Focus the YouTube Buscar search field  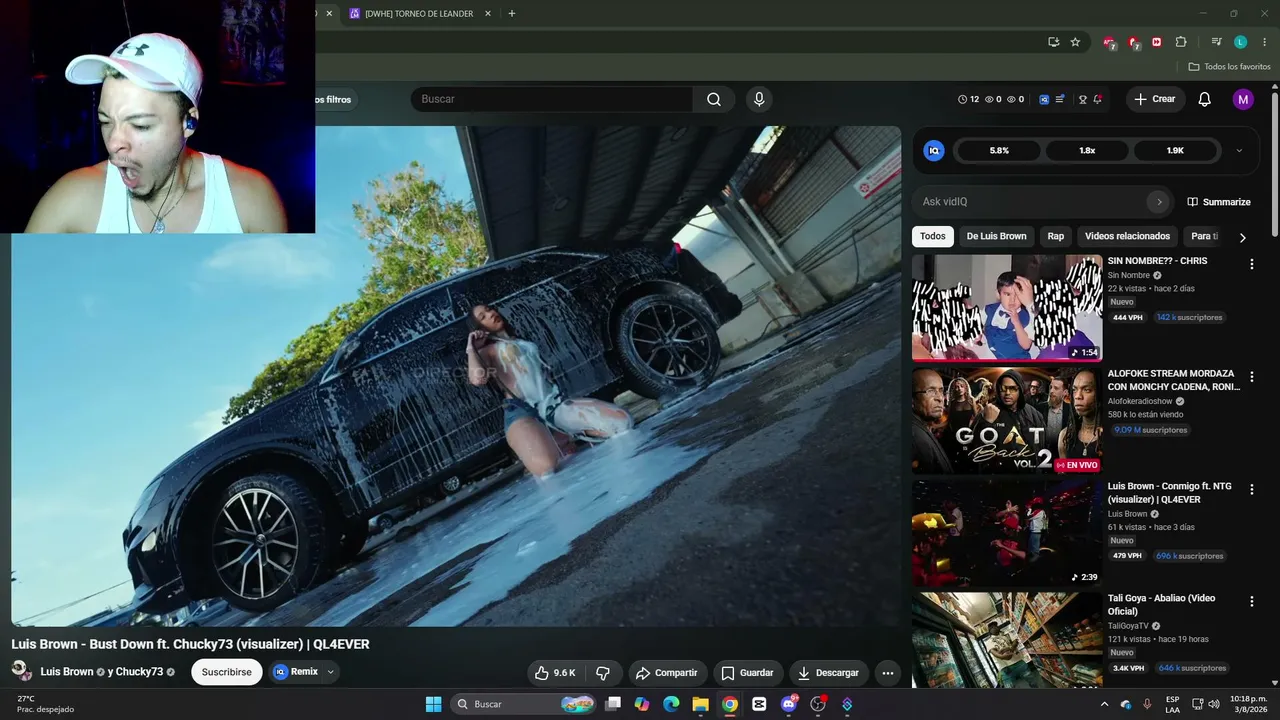coord(552,99)
